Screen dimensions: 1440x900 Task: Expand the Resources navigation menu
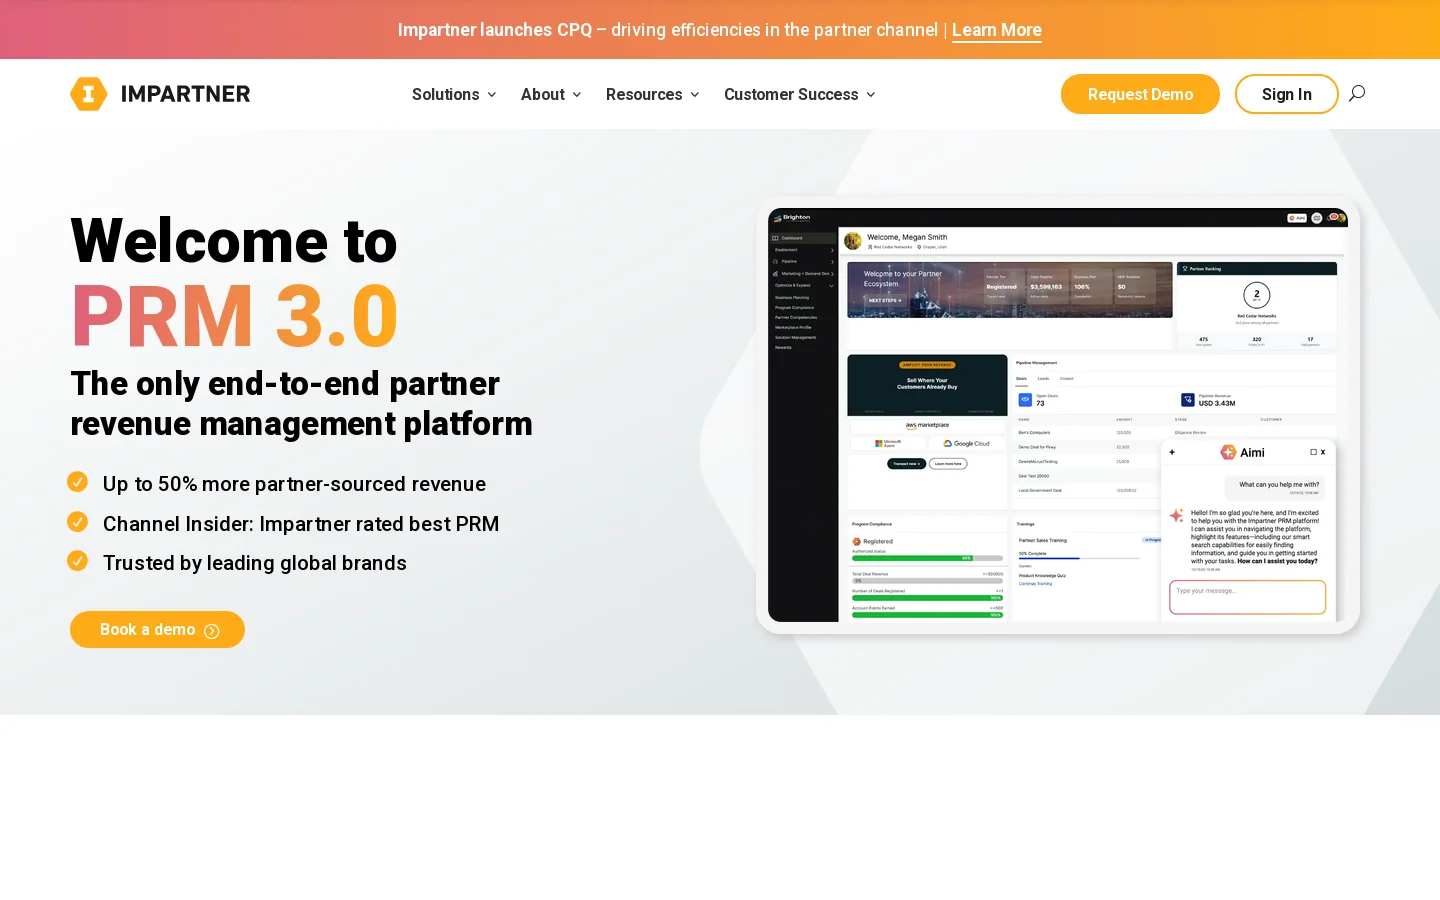(653, 94)
